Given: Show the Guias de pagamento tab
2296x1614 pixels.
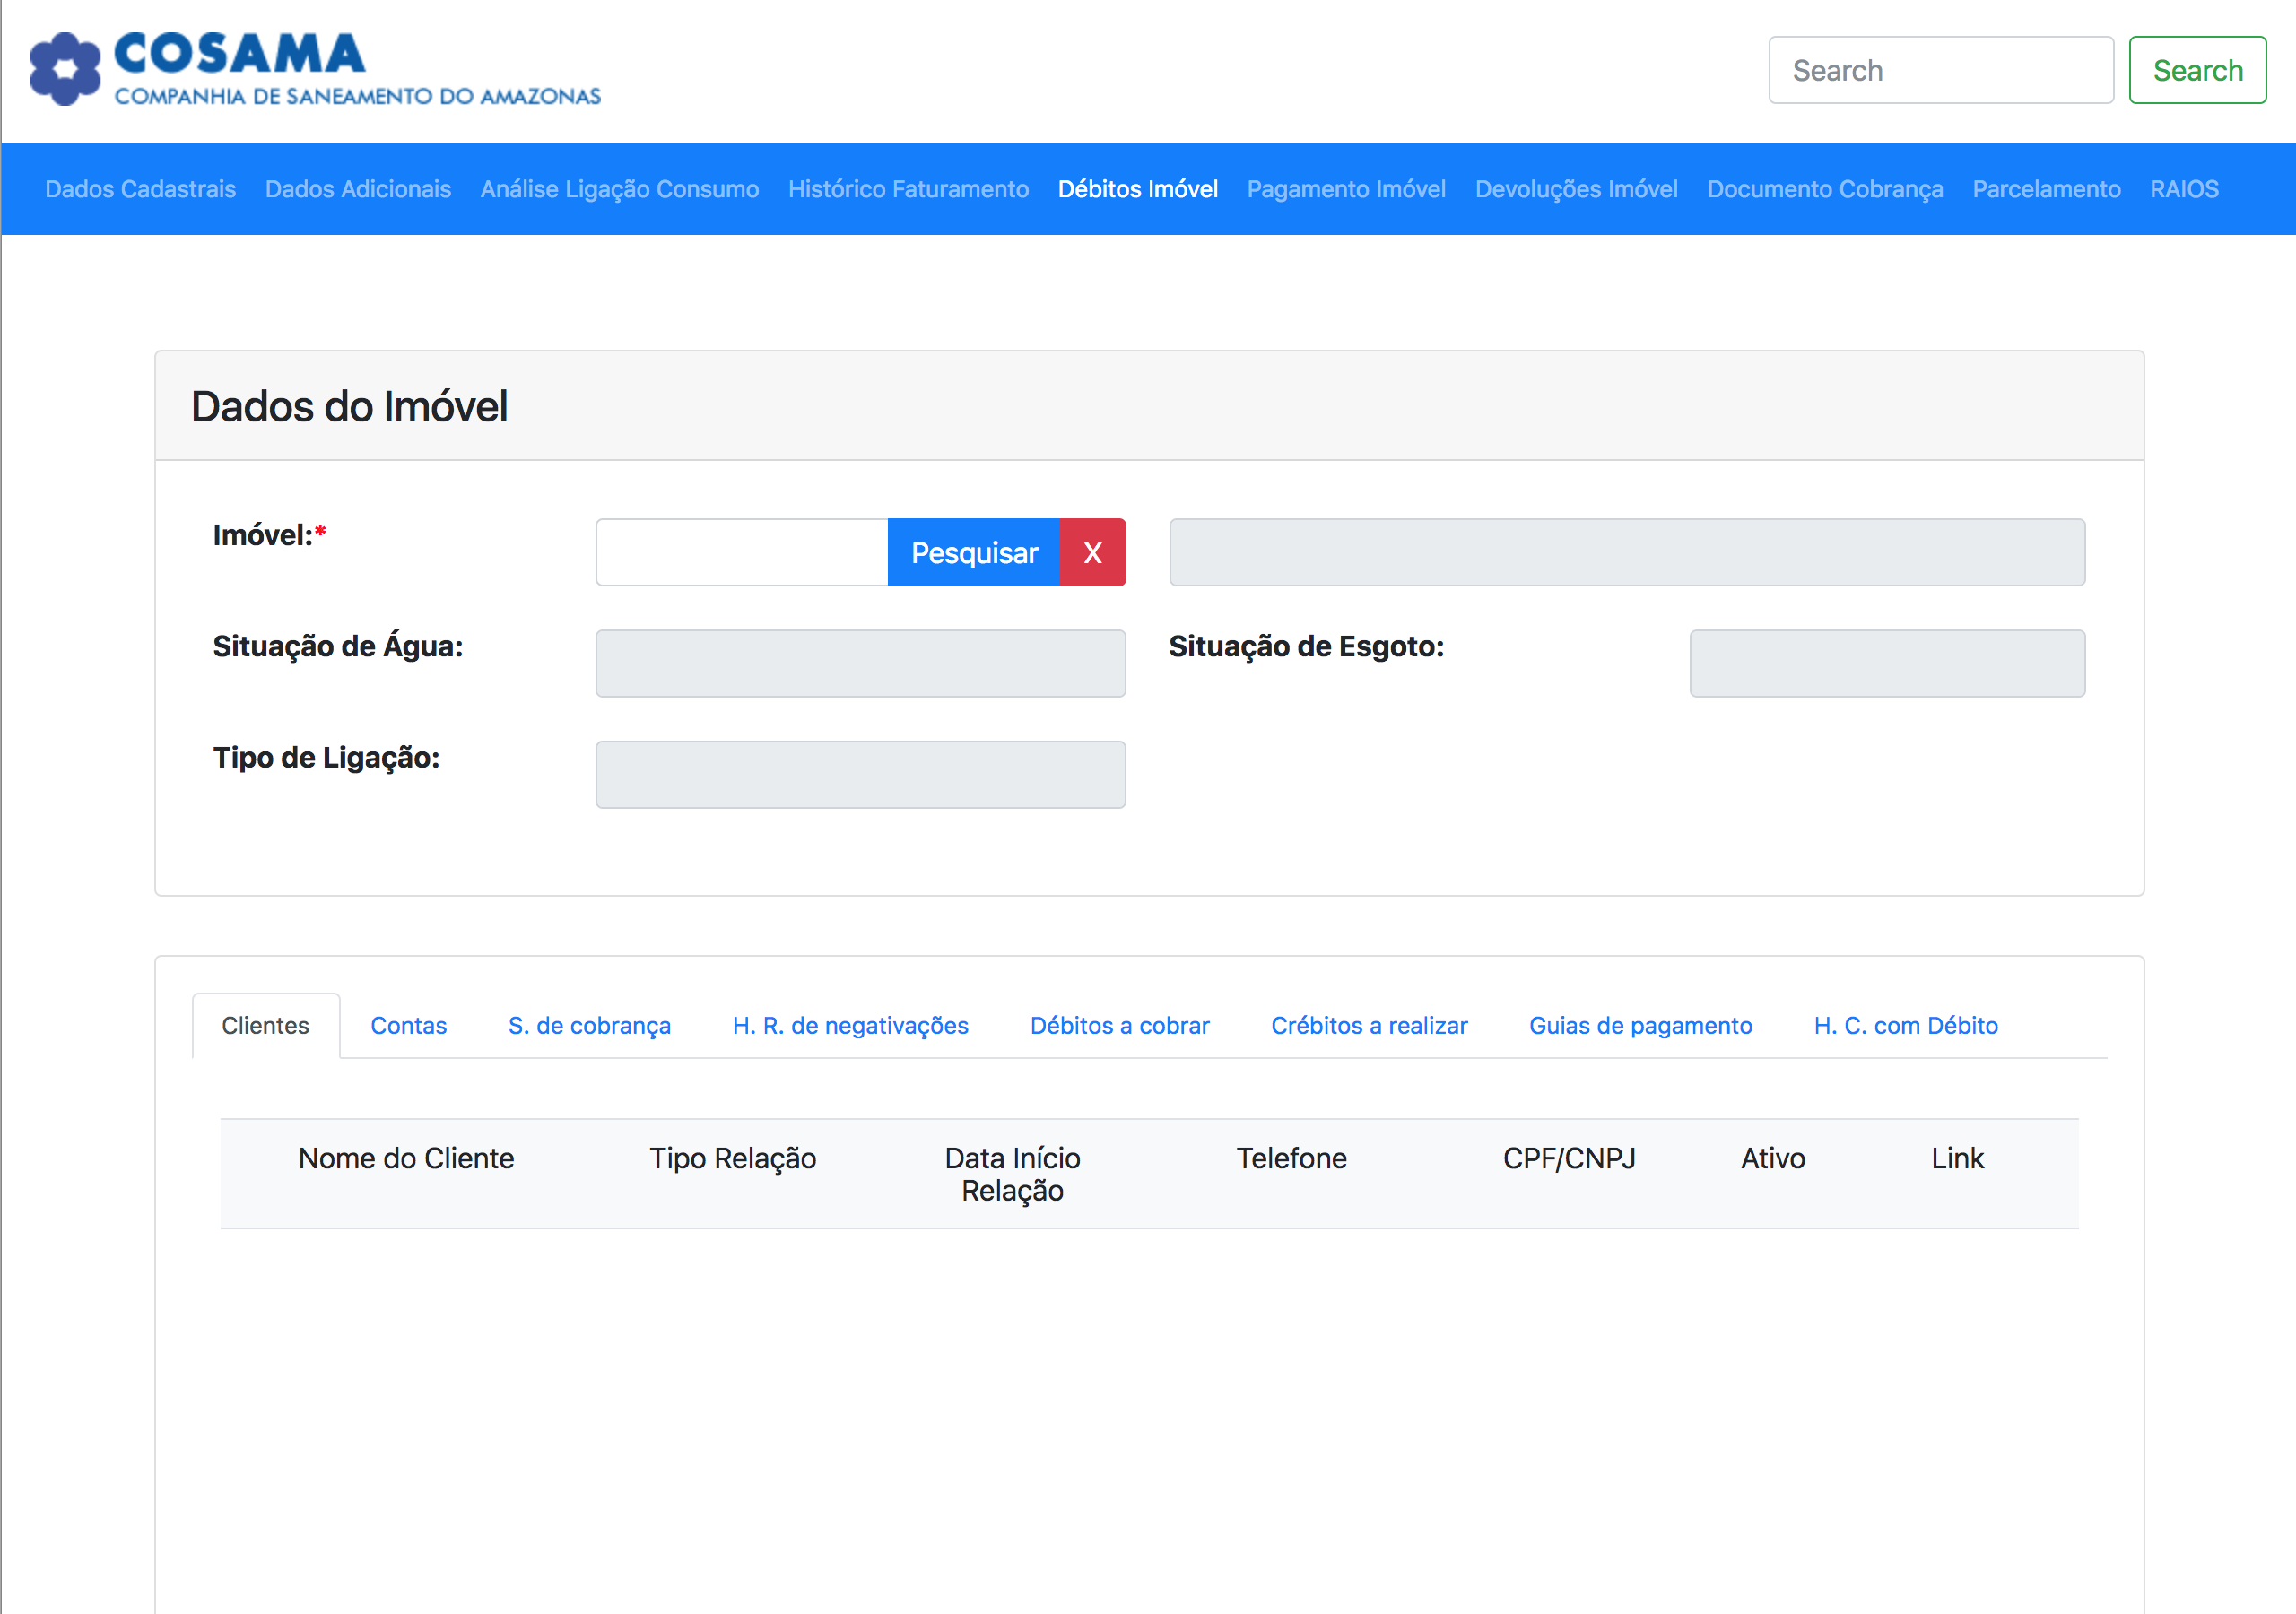Looking at the screenshot, I should (x=1640, y=1025).
